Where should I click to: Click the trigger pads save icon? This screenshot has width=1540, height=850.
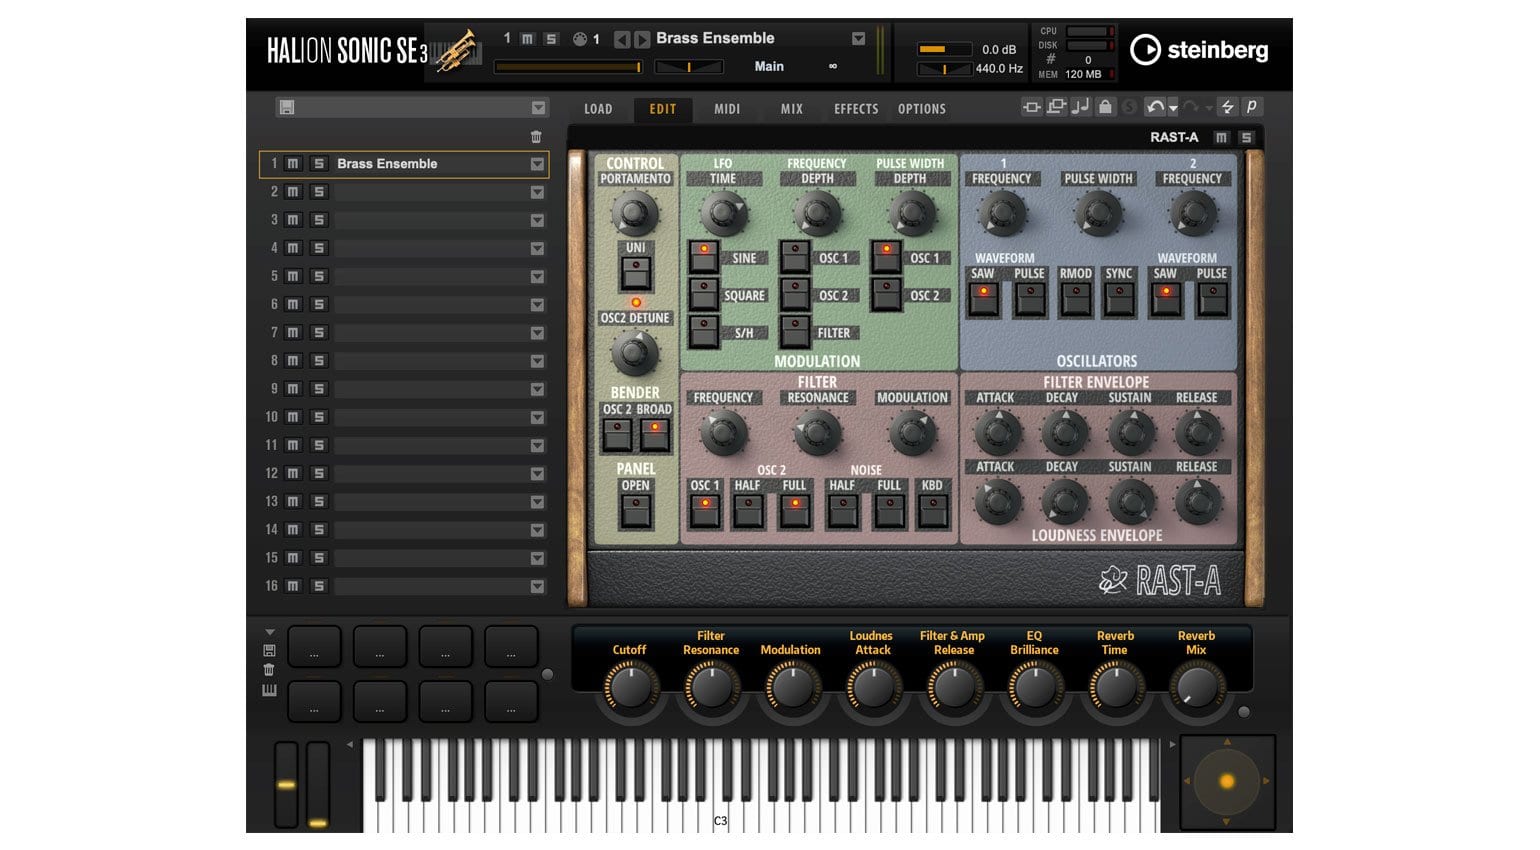tap(269, 650)
